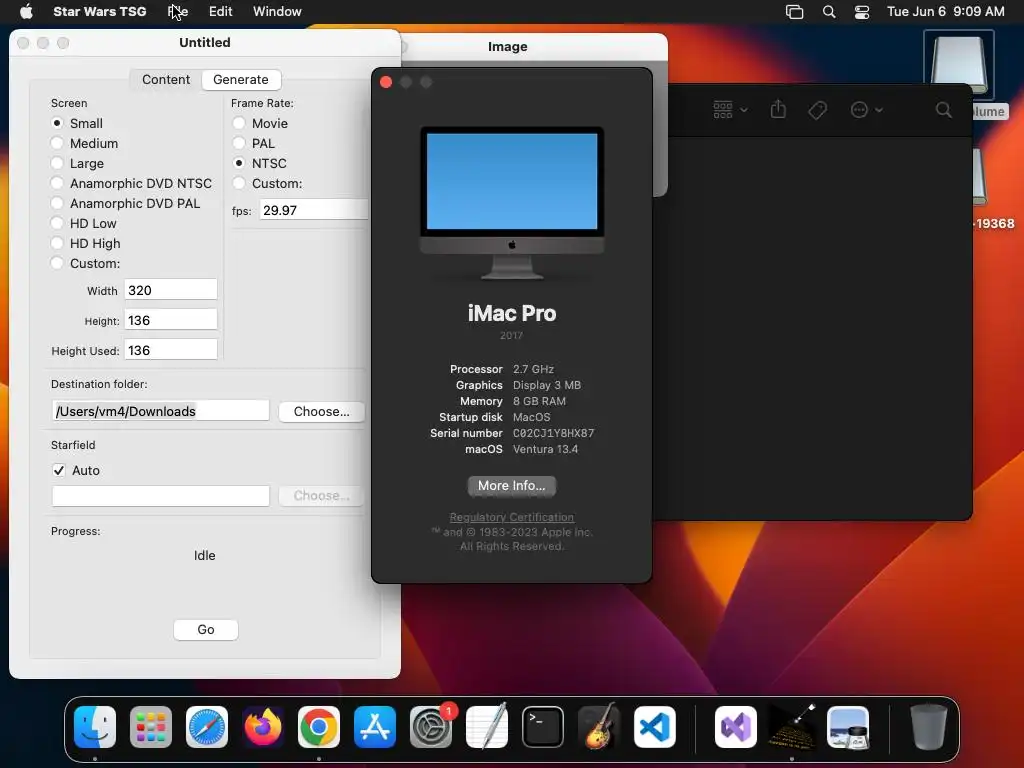Click the Star Wars TSG dock icon

(792, 727)
